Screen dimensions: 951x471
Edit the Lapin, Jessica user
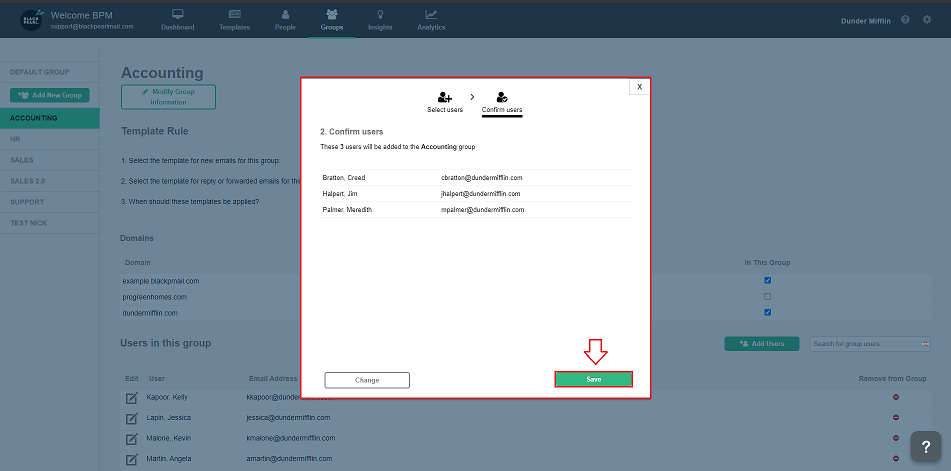(132, 418)
